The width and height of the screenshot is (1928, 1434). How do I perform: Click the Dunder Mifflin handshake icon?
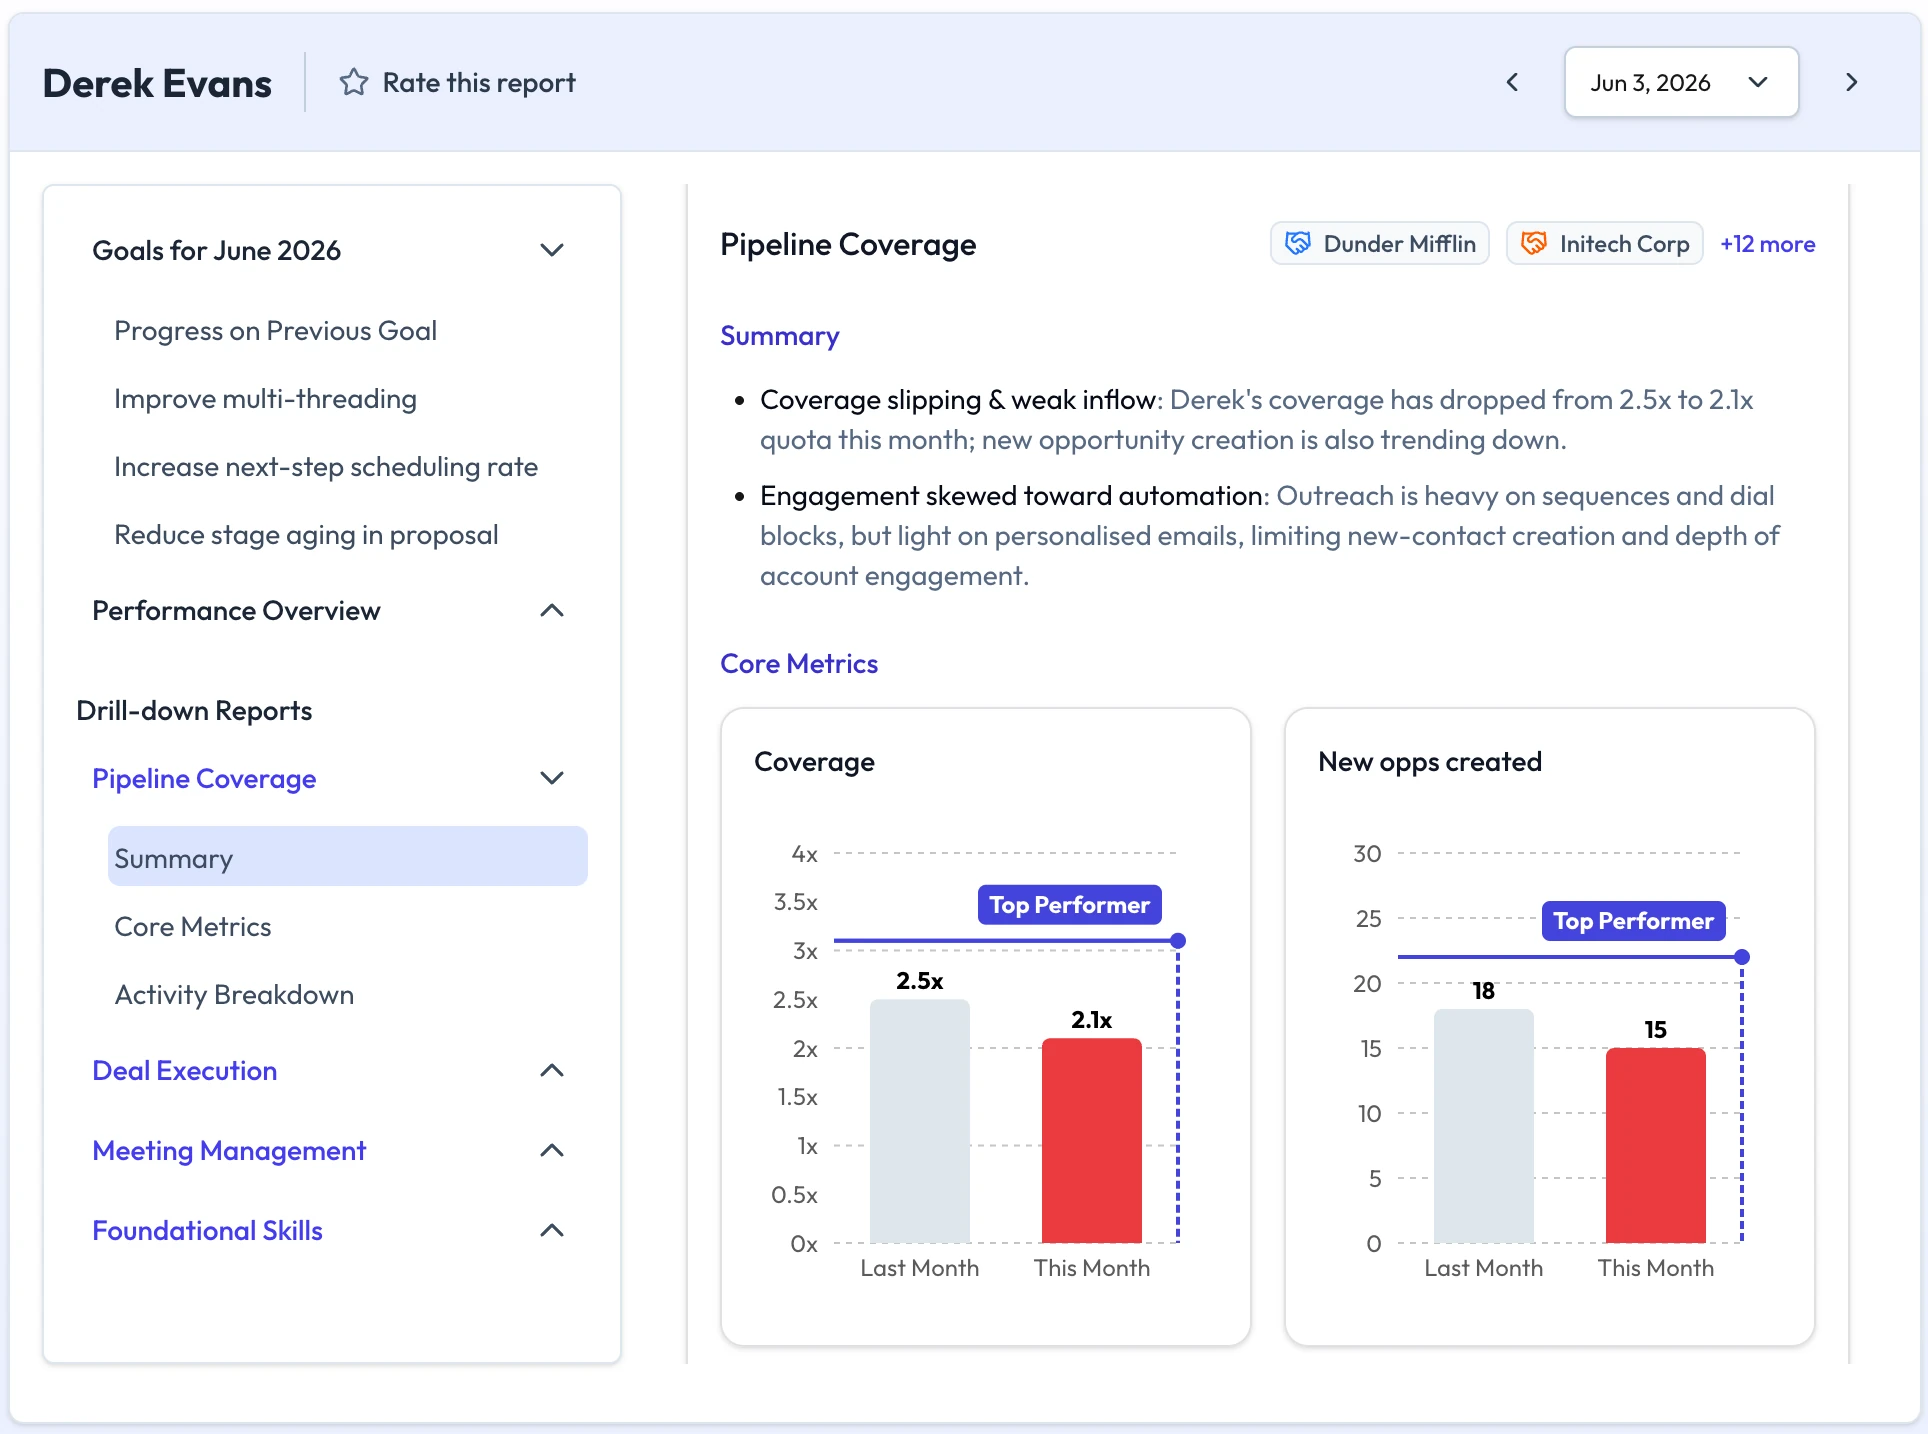[1298, 243]
